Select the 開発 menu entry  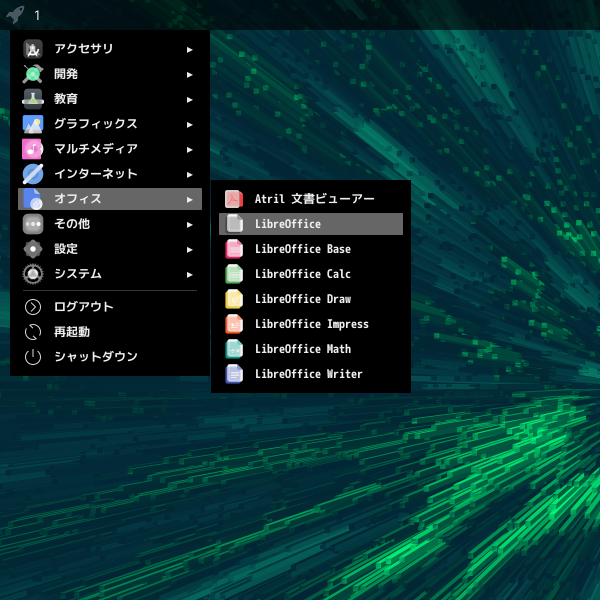tap(66, 74)
